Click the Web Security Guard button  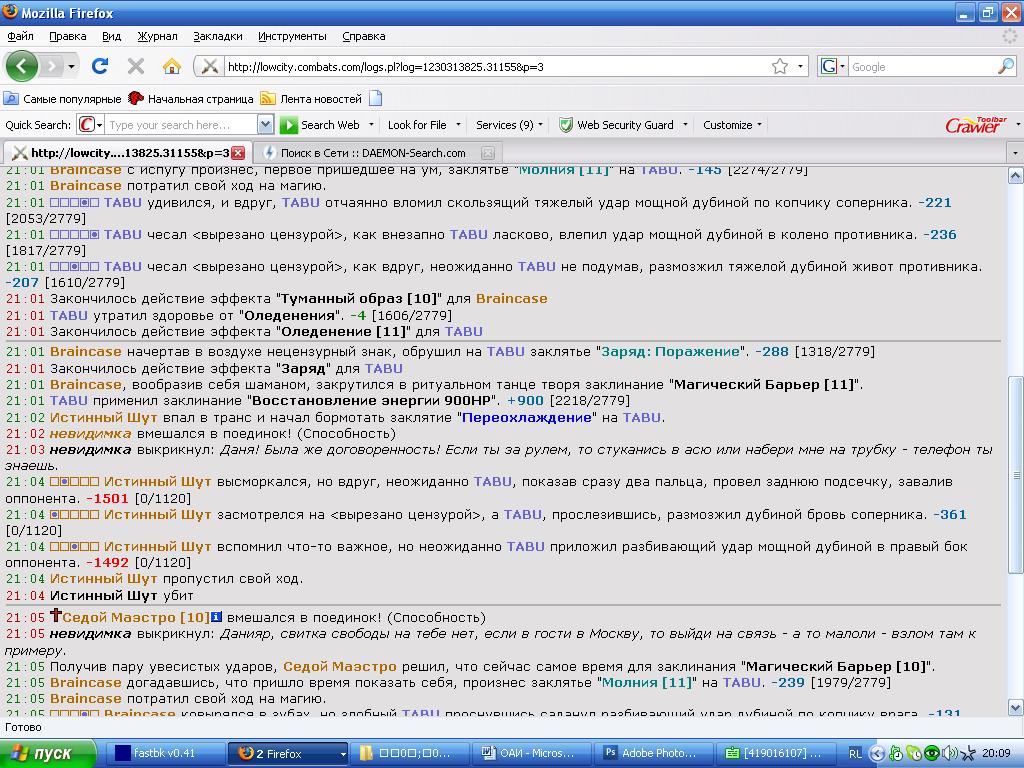click(616, 125)
